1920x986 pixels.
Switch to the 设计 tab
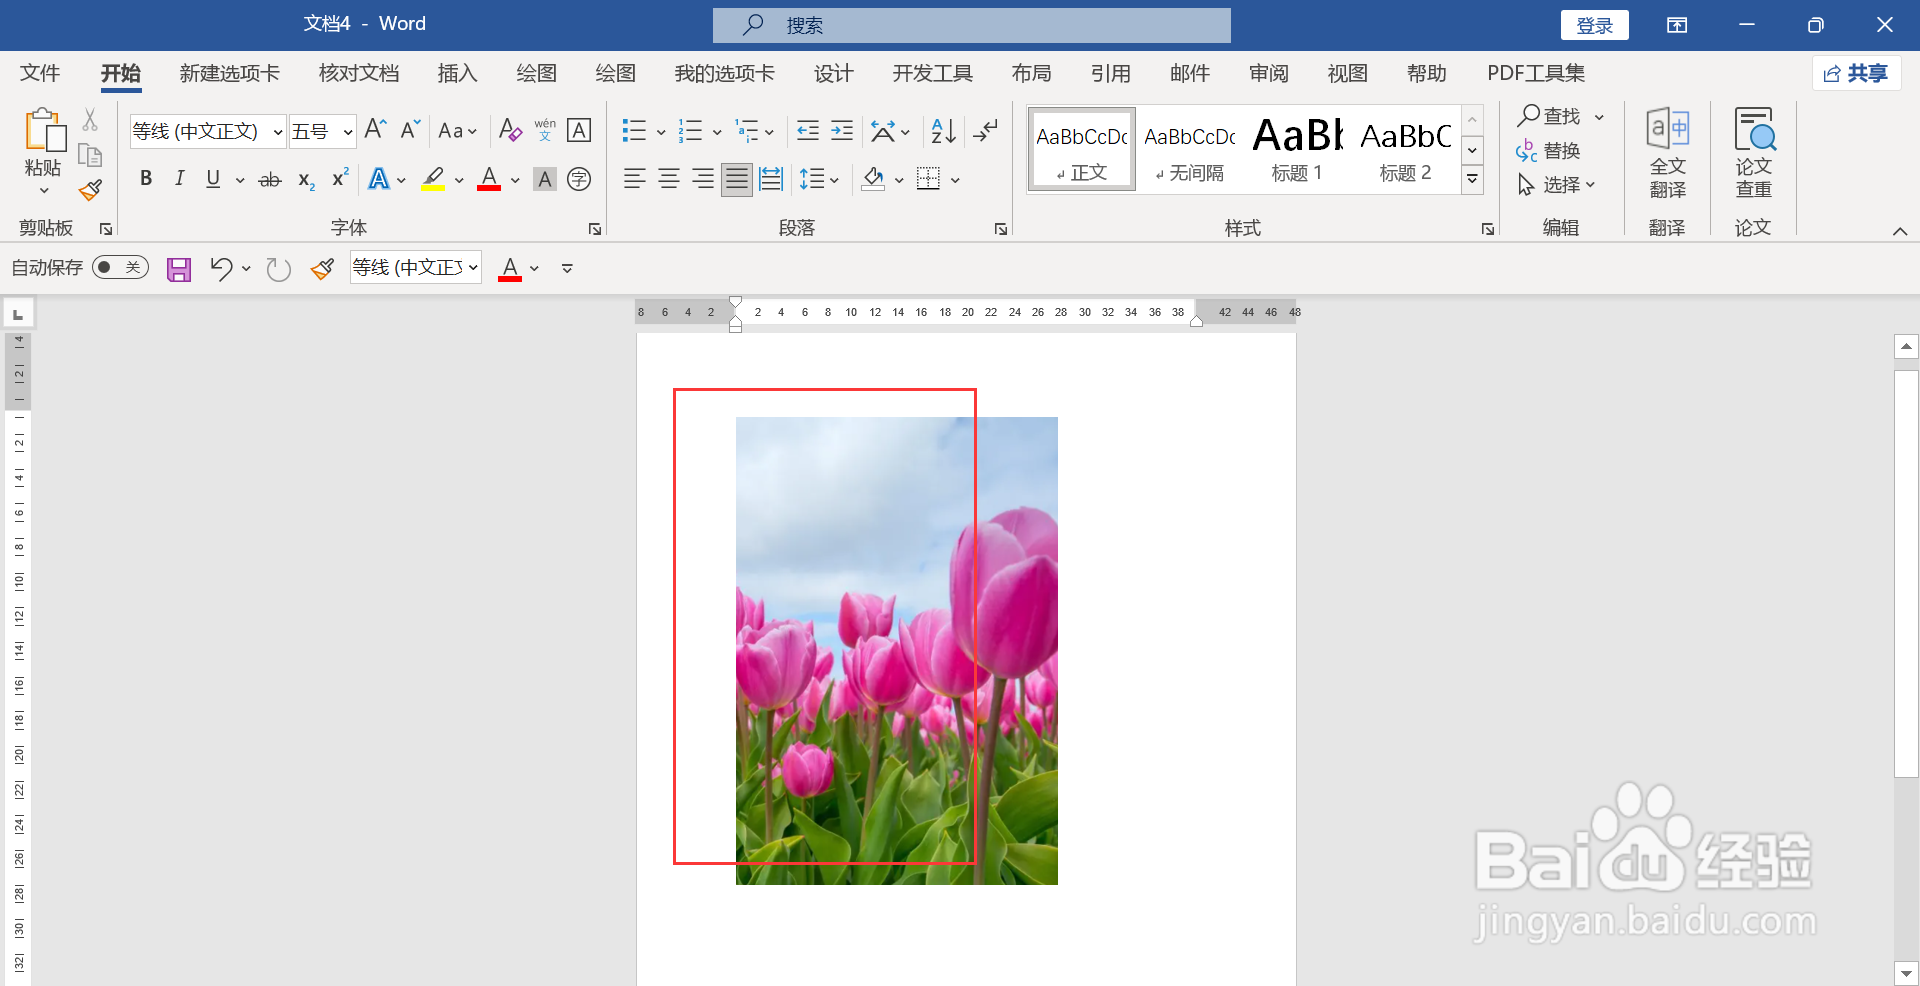pyautogui.click(x=833, y=73)
